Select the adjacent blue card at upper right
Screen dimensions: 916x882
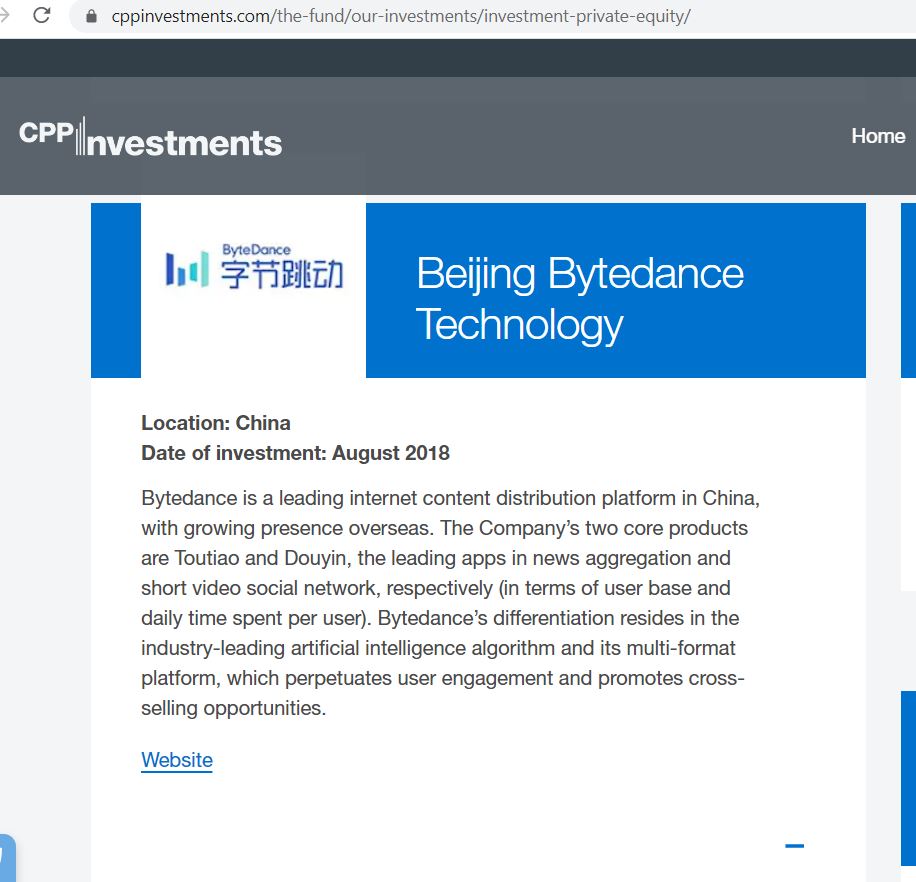[x=908, y=290]
